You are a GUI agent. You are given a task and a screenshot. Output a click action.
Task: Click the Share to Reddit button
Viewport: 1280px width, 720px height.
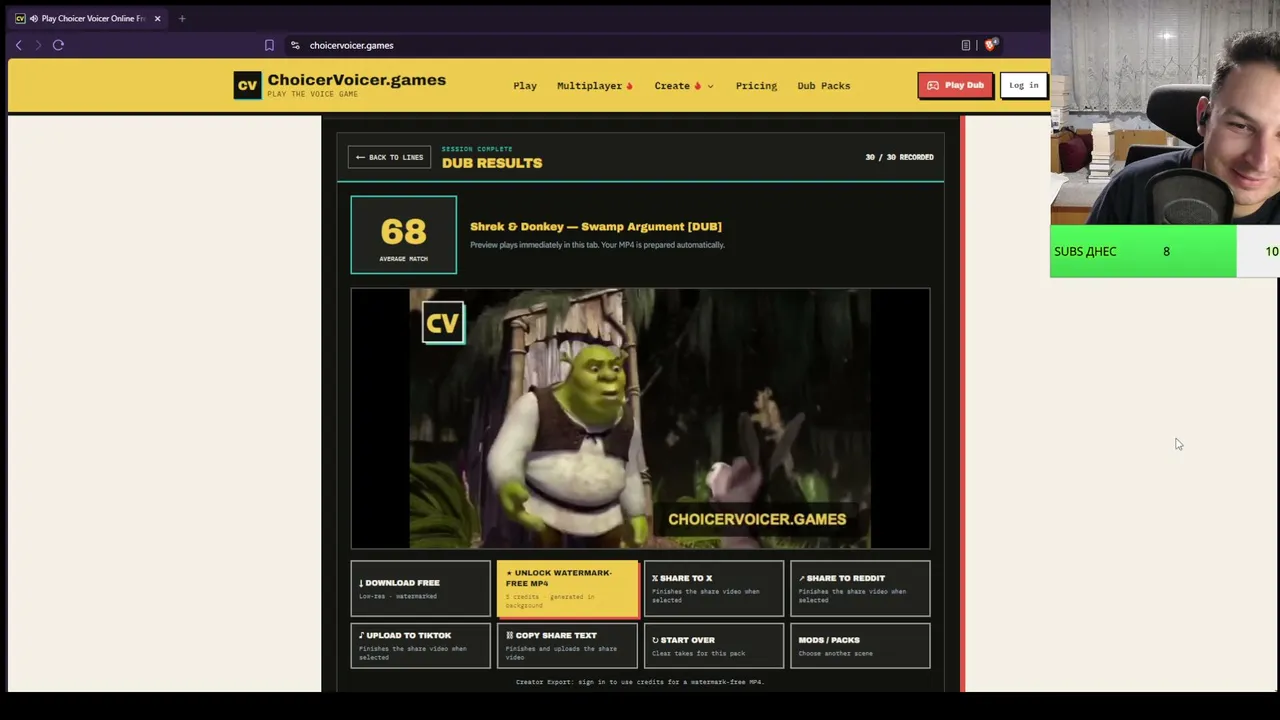coord(860,589)
